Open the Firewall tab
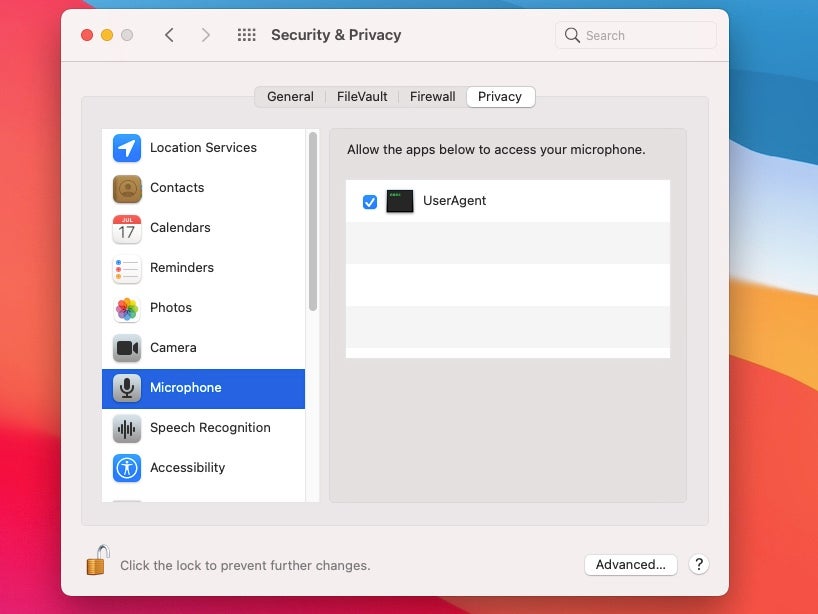818x614 pixels. pos(432,97)
